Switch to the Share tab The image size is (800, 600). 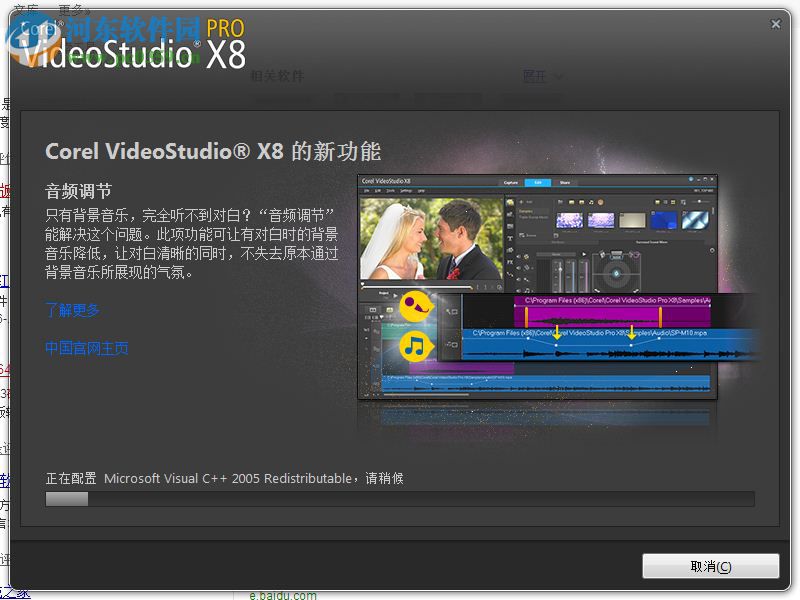tap(564, 182)
